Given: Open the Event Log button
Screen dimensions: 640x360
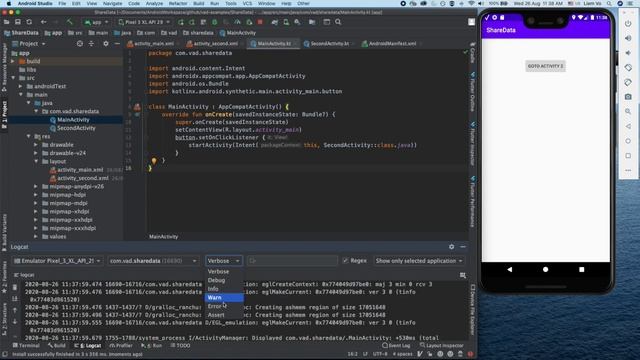Looking at the screenshot, I should (x=396, y=345).
